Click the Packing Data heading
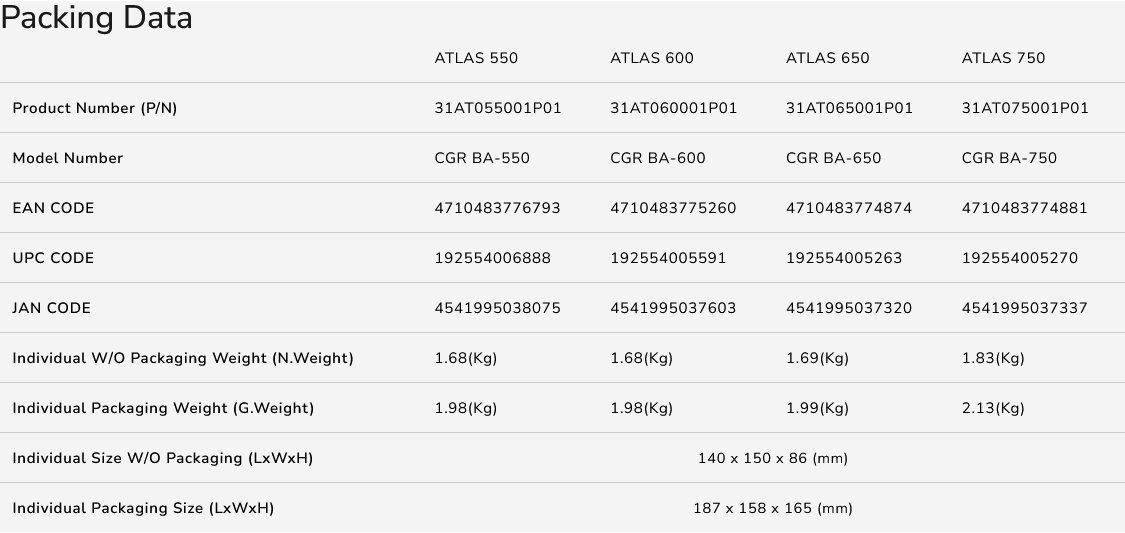This screenshot has width=1125, height=533. click(97, 19)
